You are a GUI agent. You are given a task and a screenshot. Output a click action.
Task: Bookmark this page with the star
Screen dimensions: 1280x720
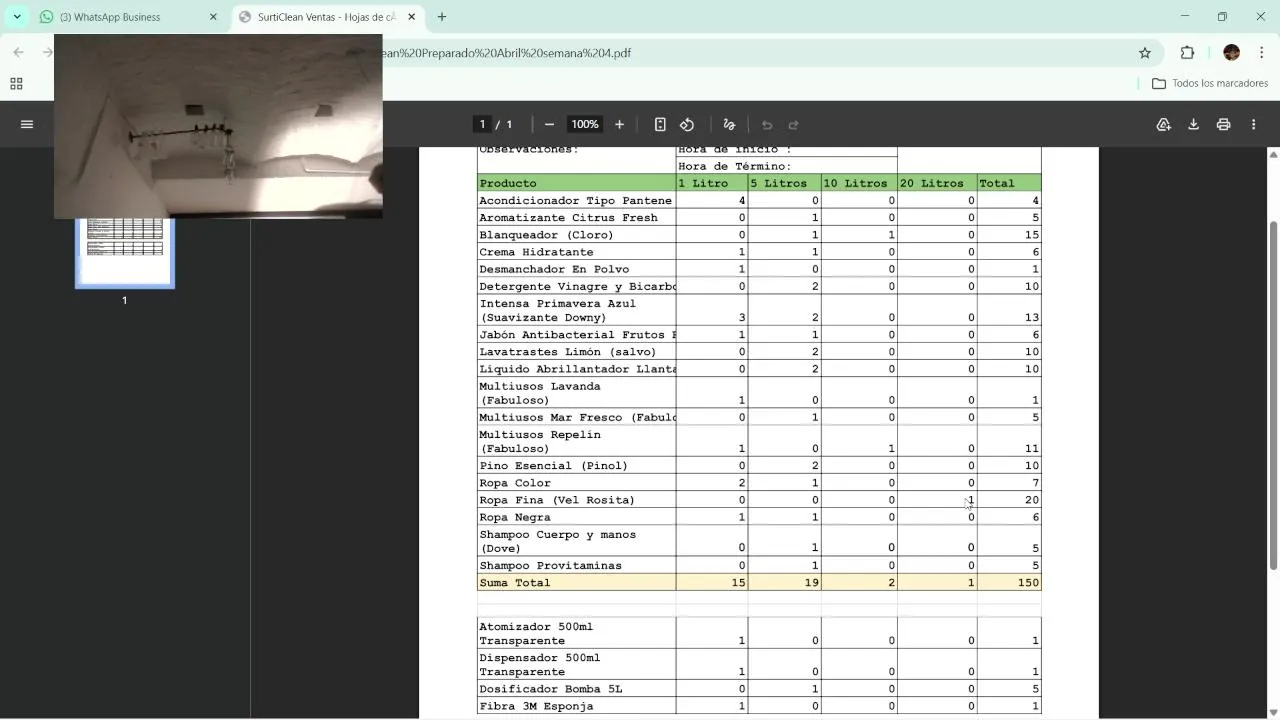[x=1145, y=53]
